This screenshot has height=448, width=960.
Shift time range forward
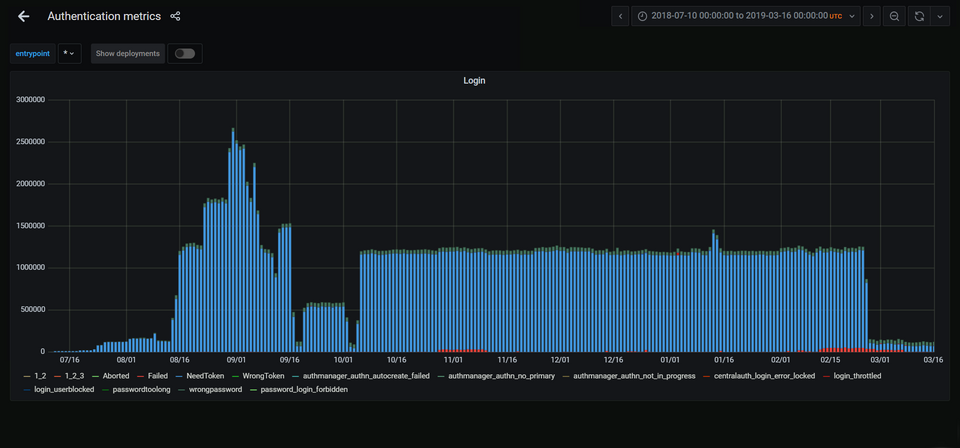tap(871, 17)
